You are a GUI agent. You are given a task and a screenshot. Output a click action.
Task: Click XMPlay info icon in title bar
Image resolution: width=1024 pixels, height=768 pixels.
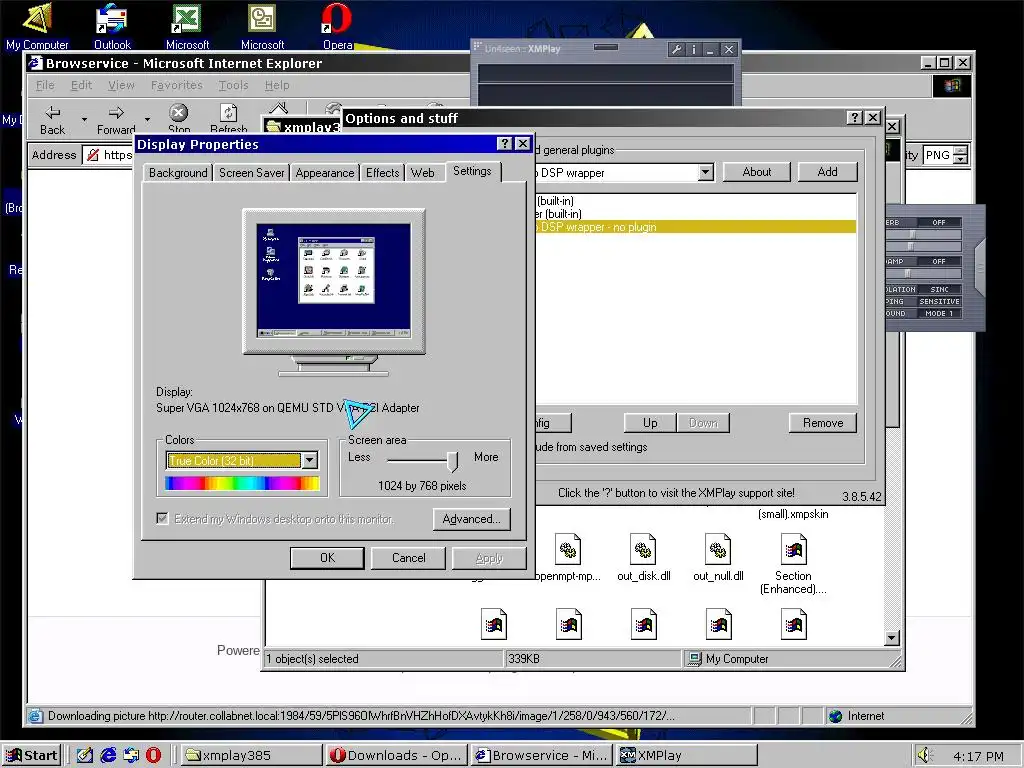pyautogui.click(x=694, y=49)
